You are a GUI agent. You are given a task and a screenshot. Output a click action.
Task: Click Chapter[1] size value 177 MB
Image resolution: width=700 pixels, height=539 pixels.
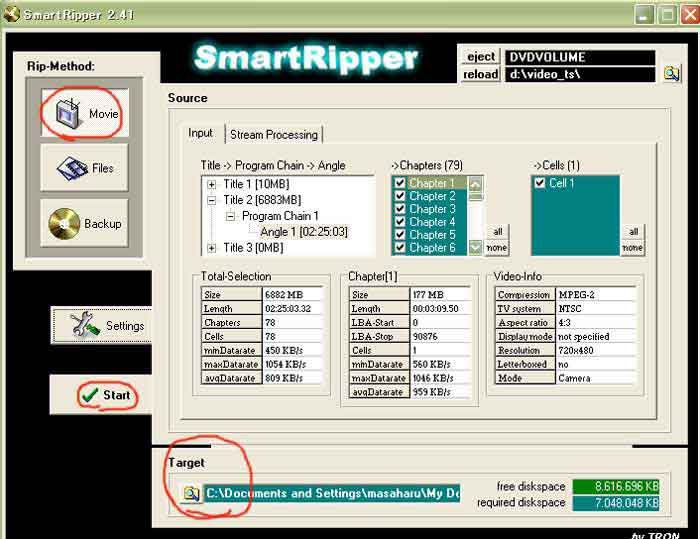tap(440, 295)
